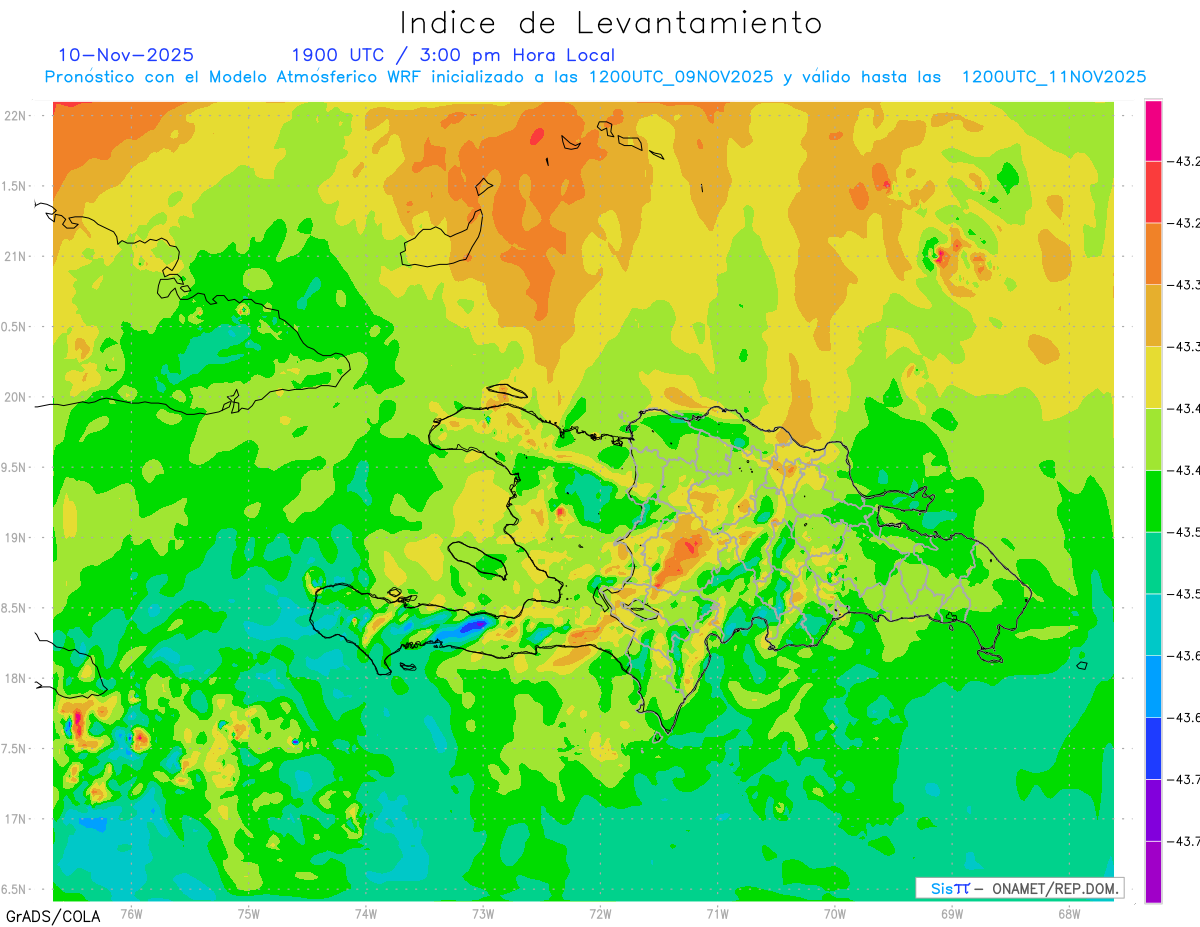1200x927 pixels.
Task: Click the "22N" latitude label
Action: 16,116
